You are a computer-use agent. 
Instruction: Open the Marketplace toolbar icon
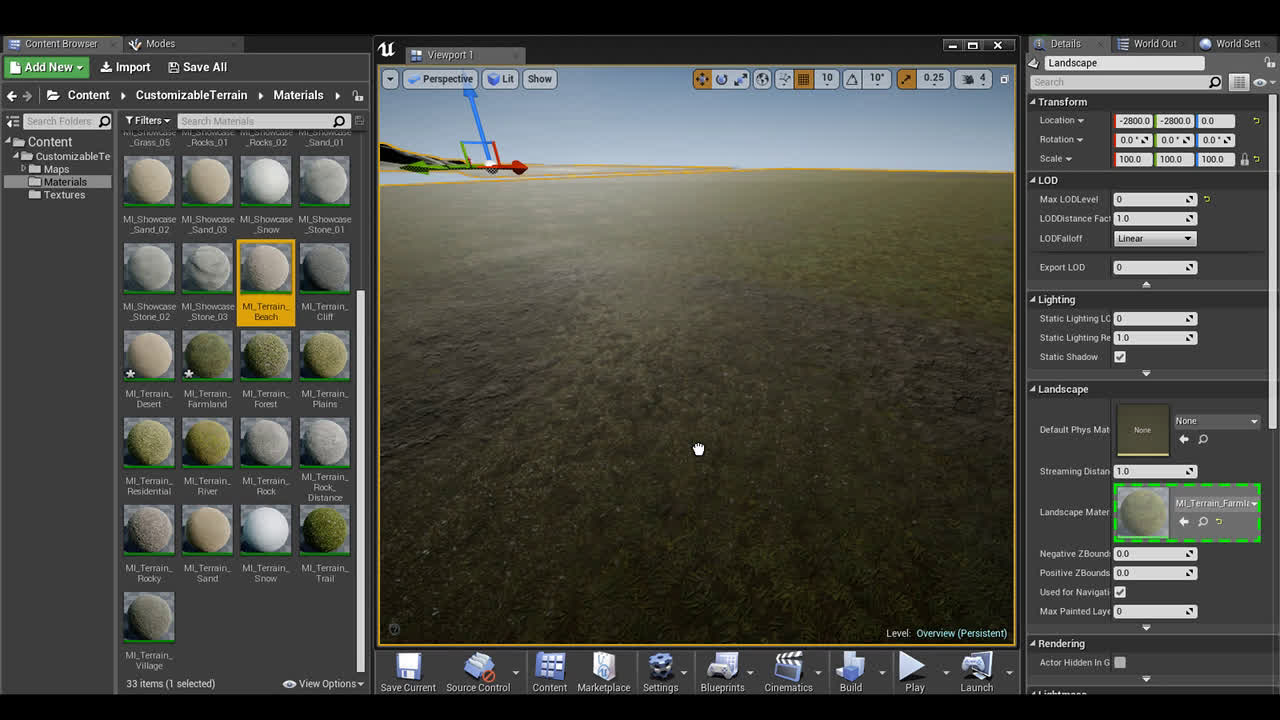[x=603, y=667]
